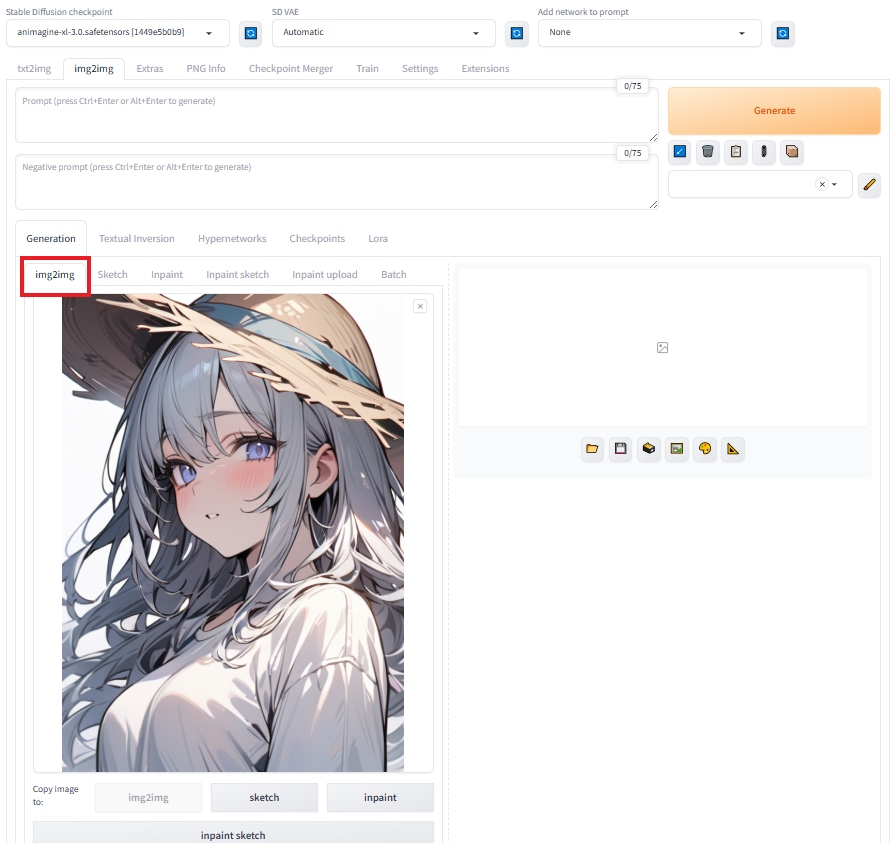Refresh the SD VAE list

point(517,33)
